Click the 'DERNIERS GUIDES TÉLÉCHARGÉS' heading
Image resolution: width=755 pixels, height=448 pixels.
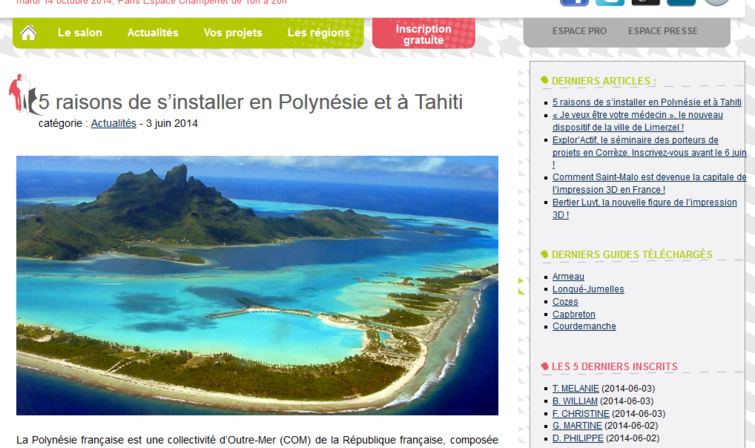[x=632, y=254]
